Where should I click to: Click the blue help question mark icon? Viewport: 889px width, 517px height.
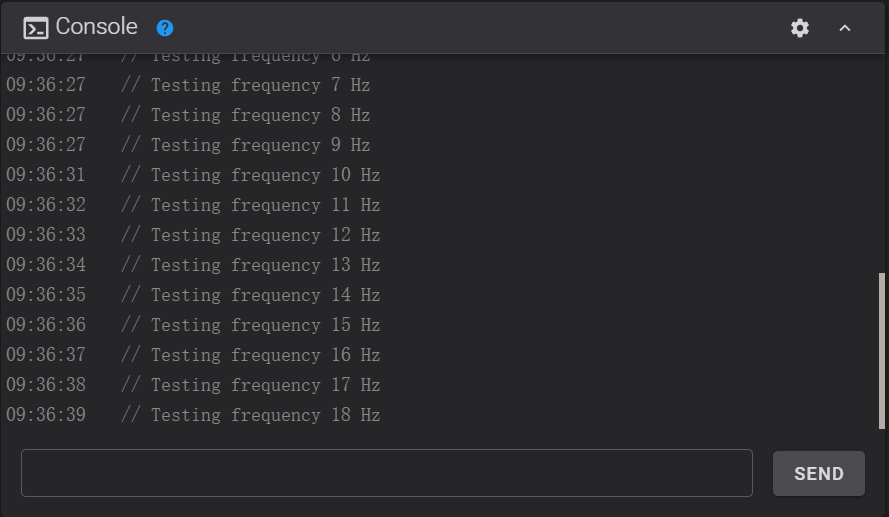tap(165, 28)
